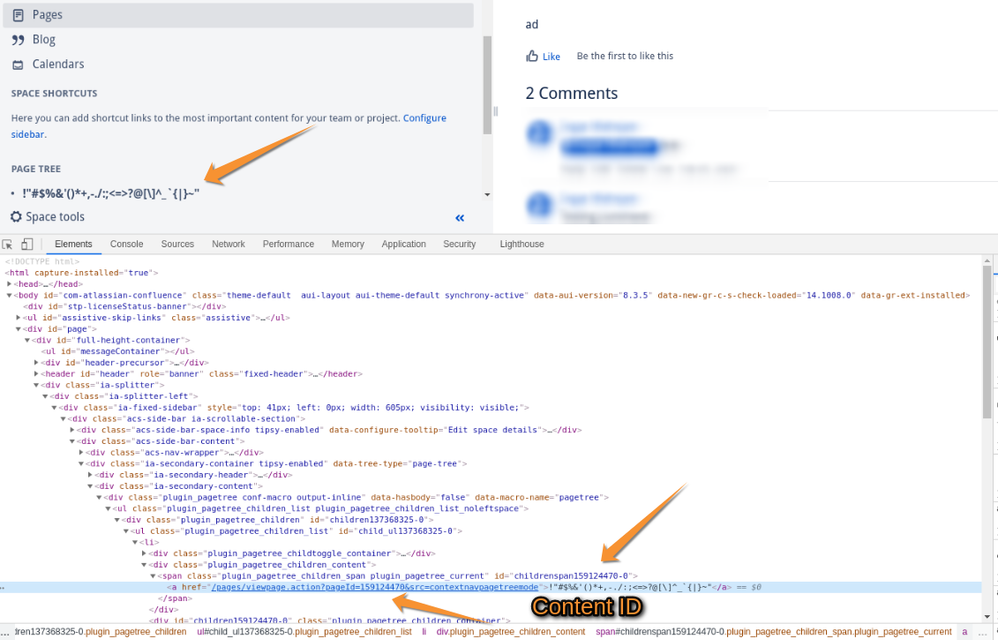Select the plugin_pagetree conf-macro div line
This screenshot has width=998, height=640.
[x=356, y=497]
